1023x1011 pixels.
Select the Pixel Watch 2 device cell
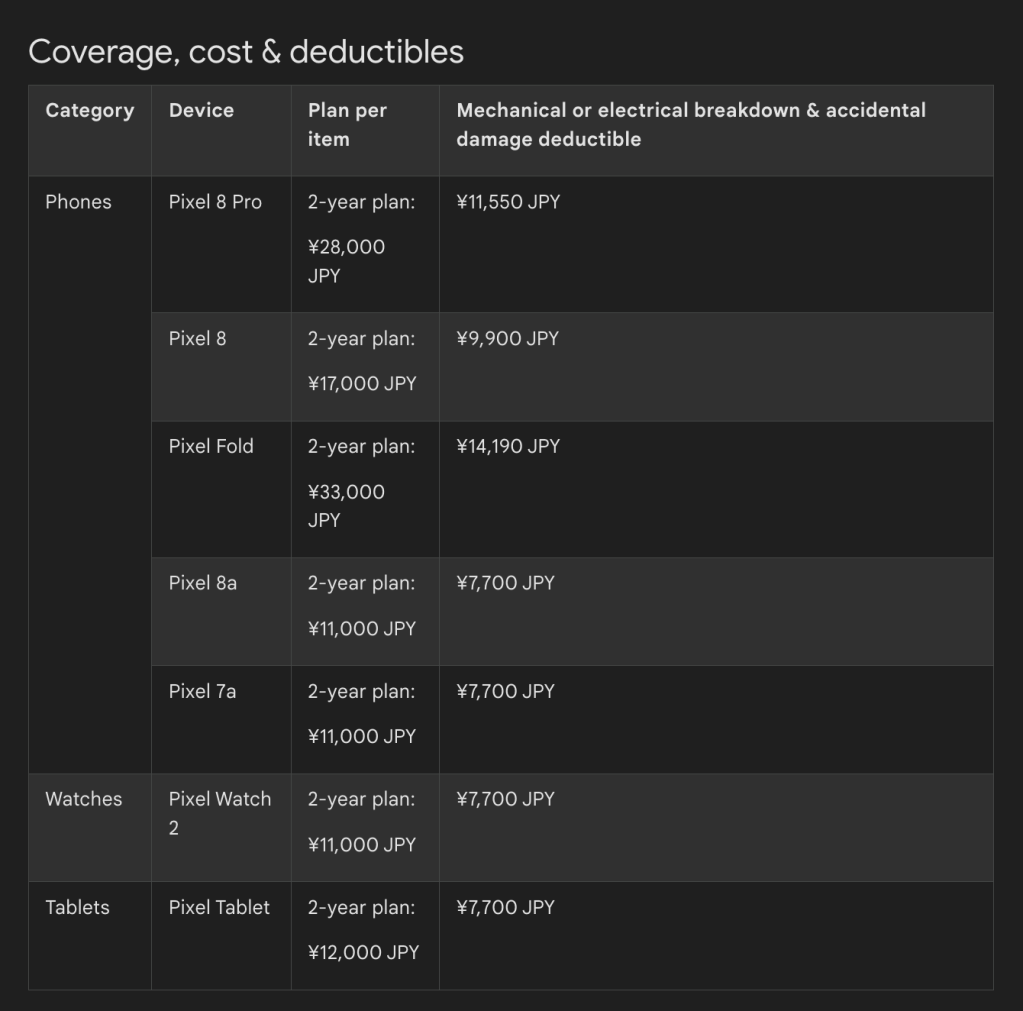coord(219,813)
